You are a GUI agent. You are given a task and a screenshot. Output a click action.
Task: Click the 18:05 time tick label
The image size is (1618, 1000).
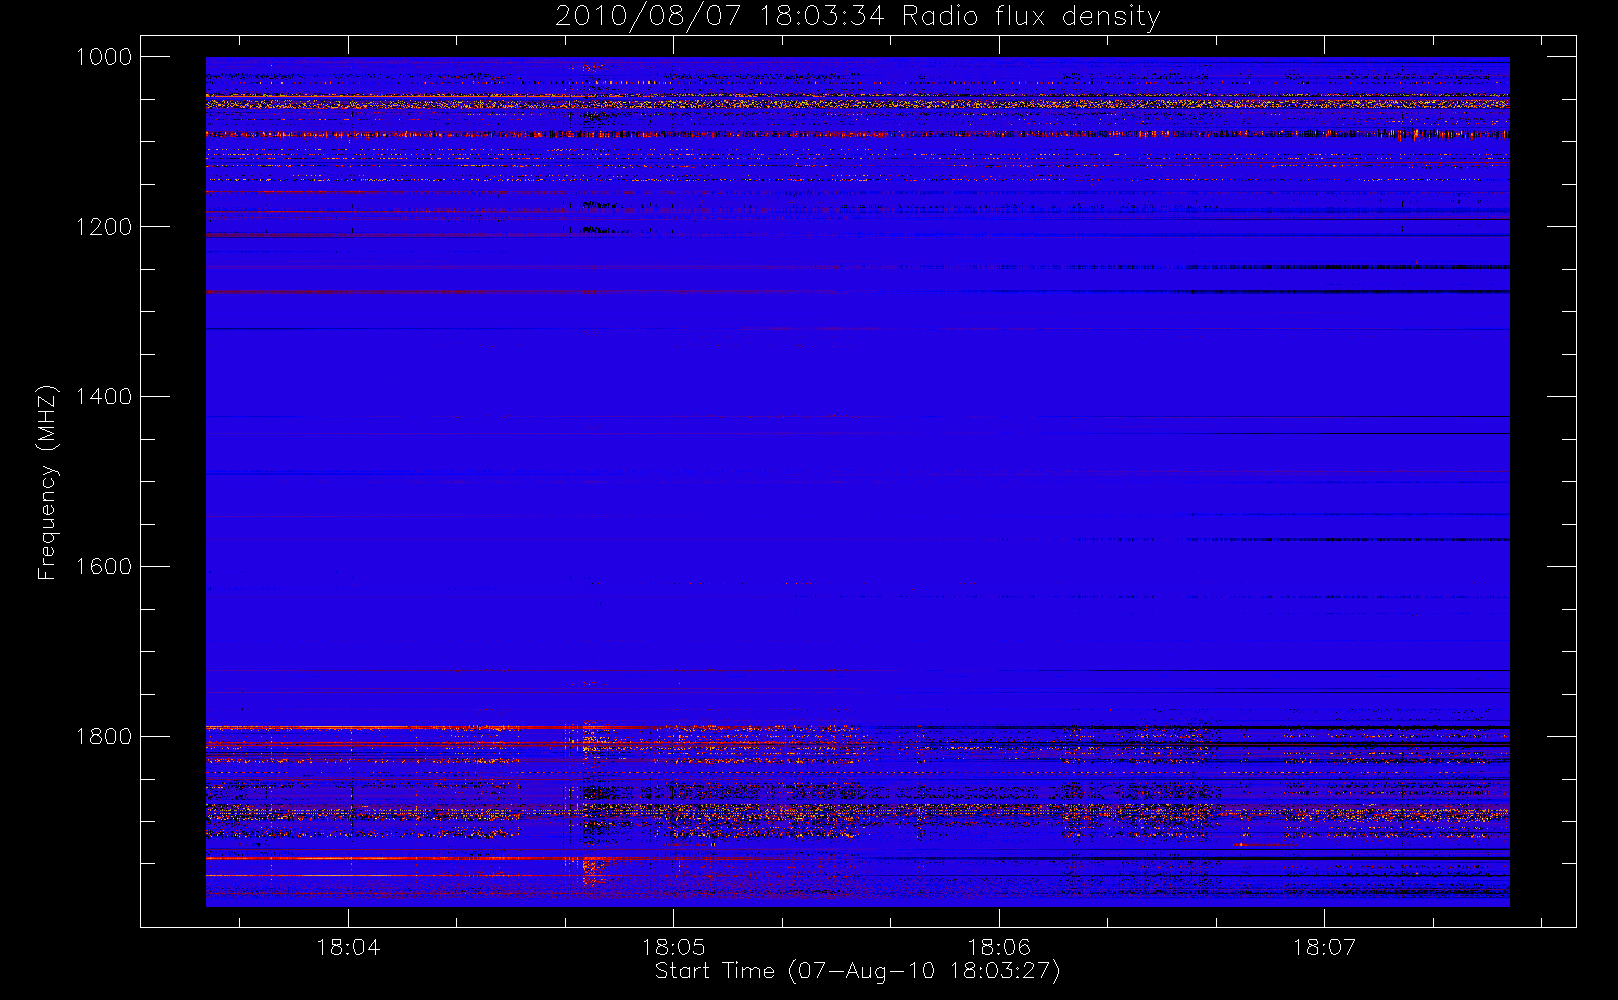pyautogui.click(x=673, y=947)
